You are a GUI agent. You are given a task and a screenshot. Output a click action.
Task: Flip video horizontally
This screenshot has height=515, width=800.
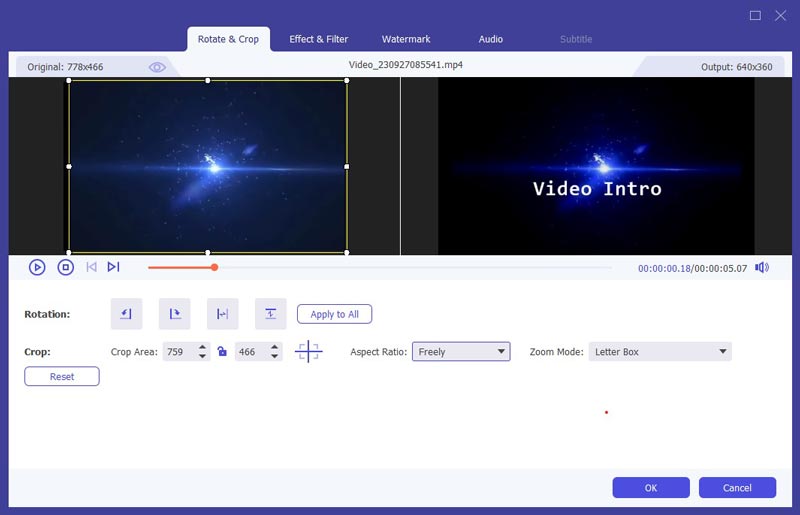pyautogui.click(x=222, y=314)
